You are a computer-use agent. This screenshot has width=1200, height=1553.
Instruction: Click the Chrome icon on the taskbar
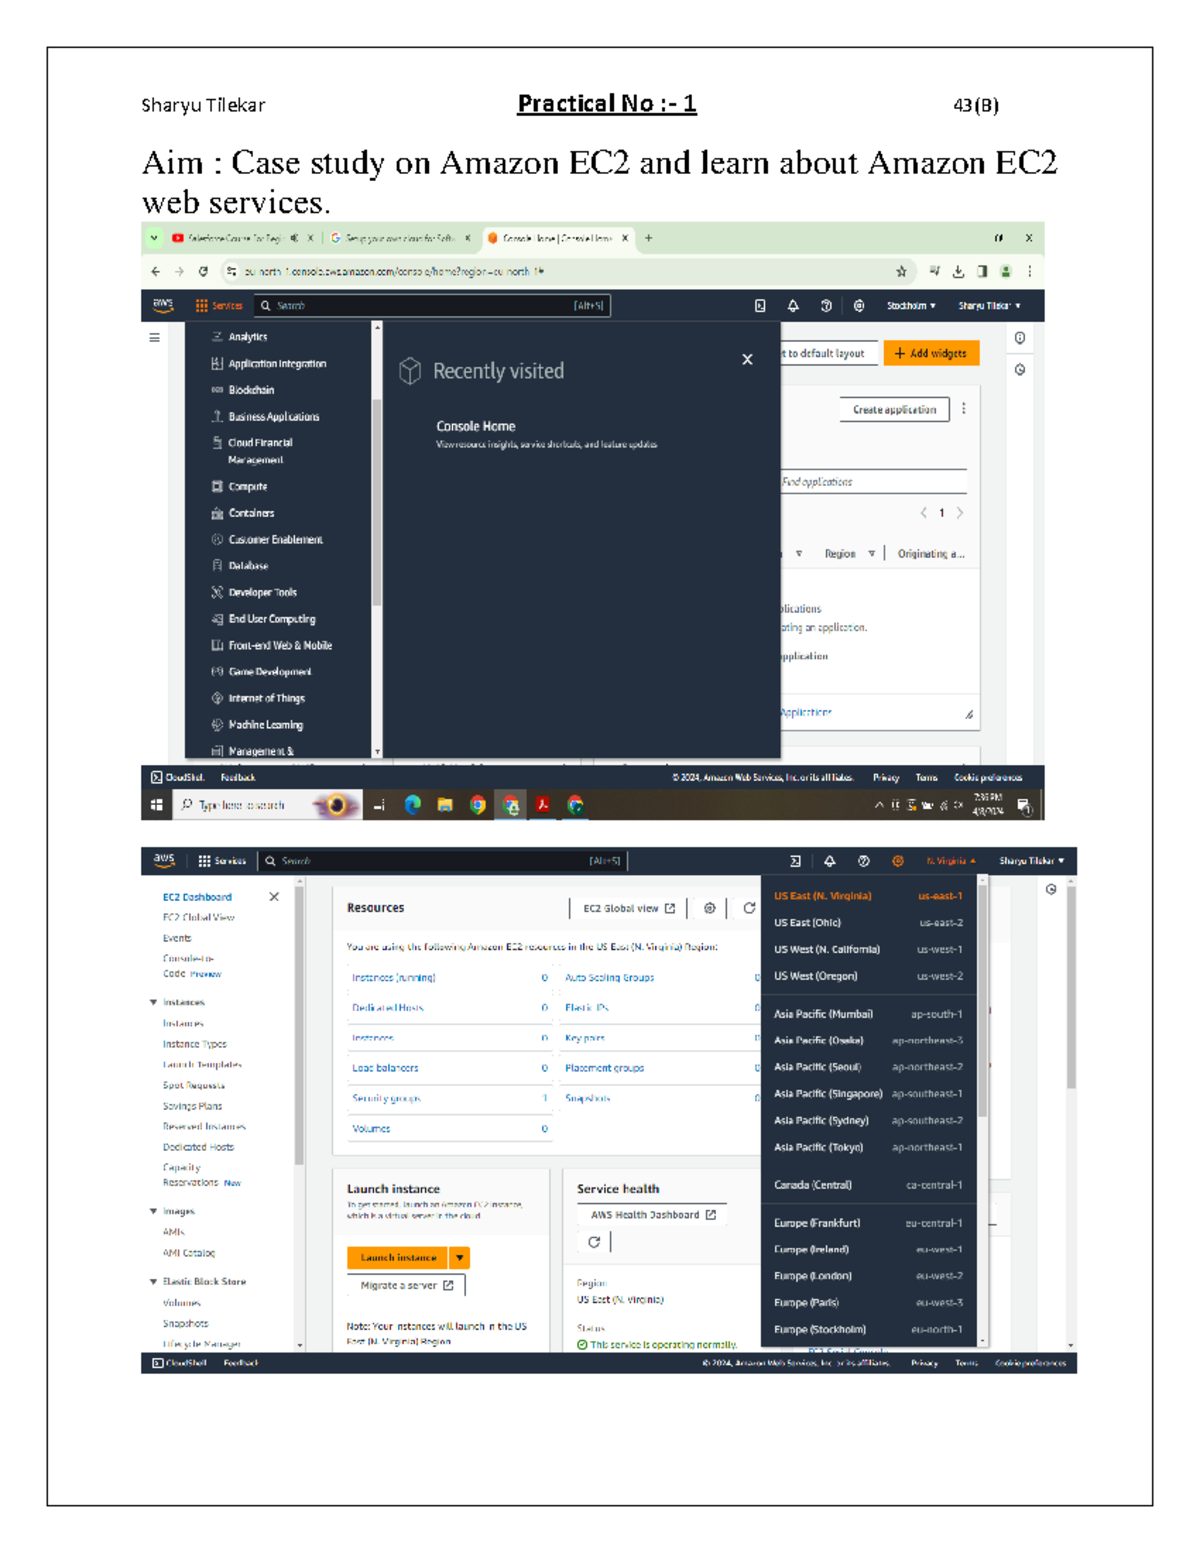tap(478, 805)
